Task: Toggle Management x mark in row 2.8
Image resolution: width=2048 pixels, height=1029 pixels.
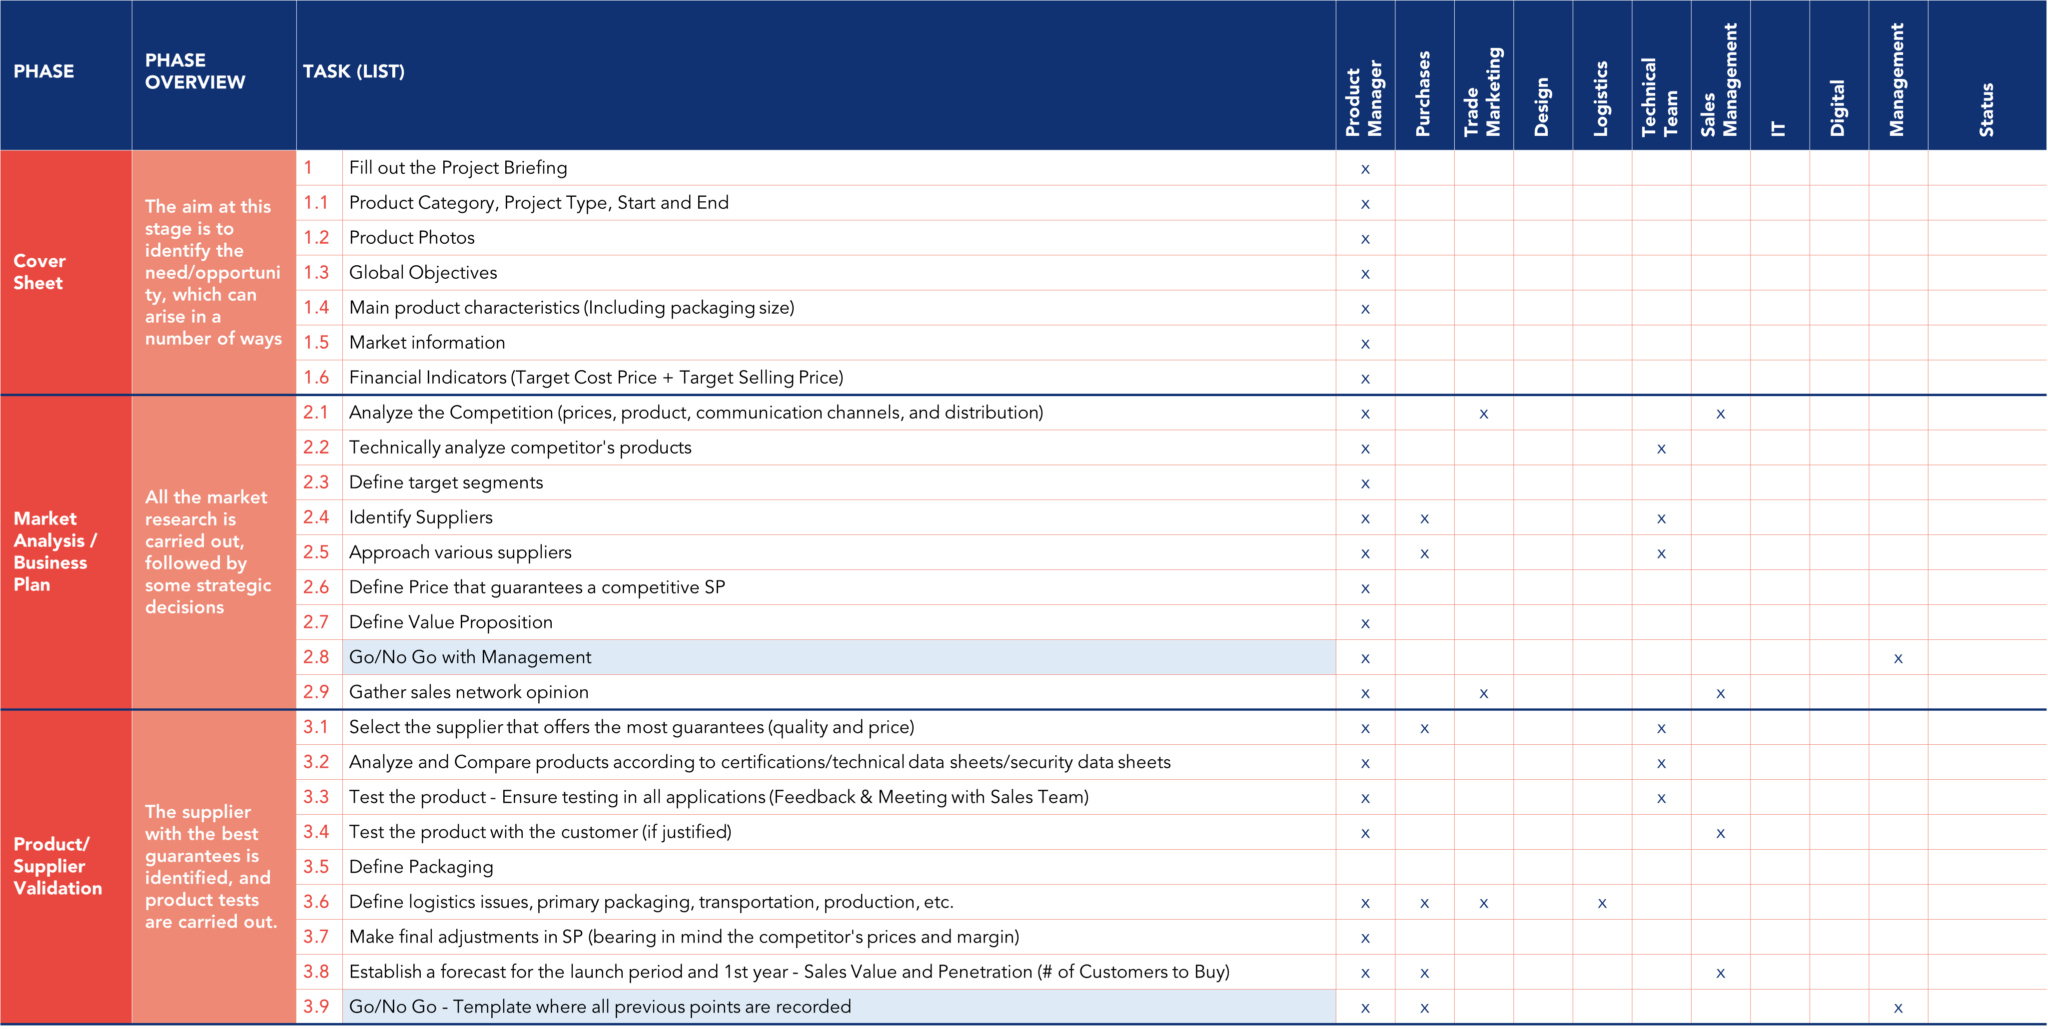Action: click(x=1897, y=658)
